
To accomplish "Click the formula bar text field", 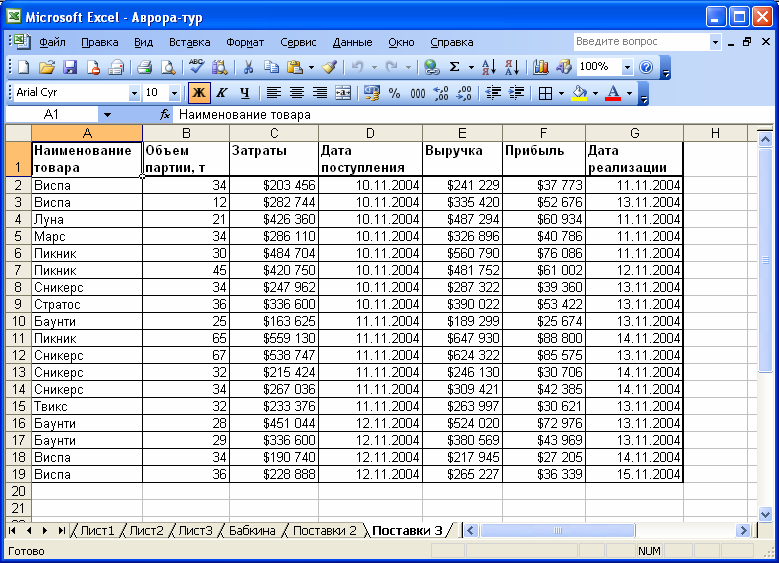I will point(472,115).
